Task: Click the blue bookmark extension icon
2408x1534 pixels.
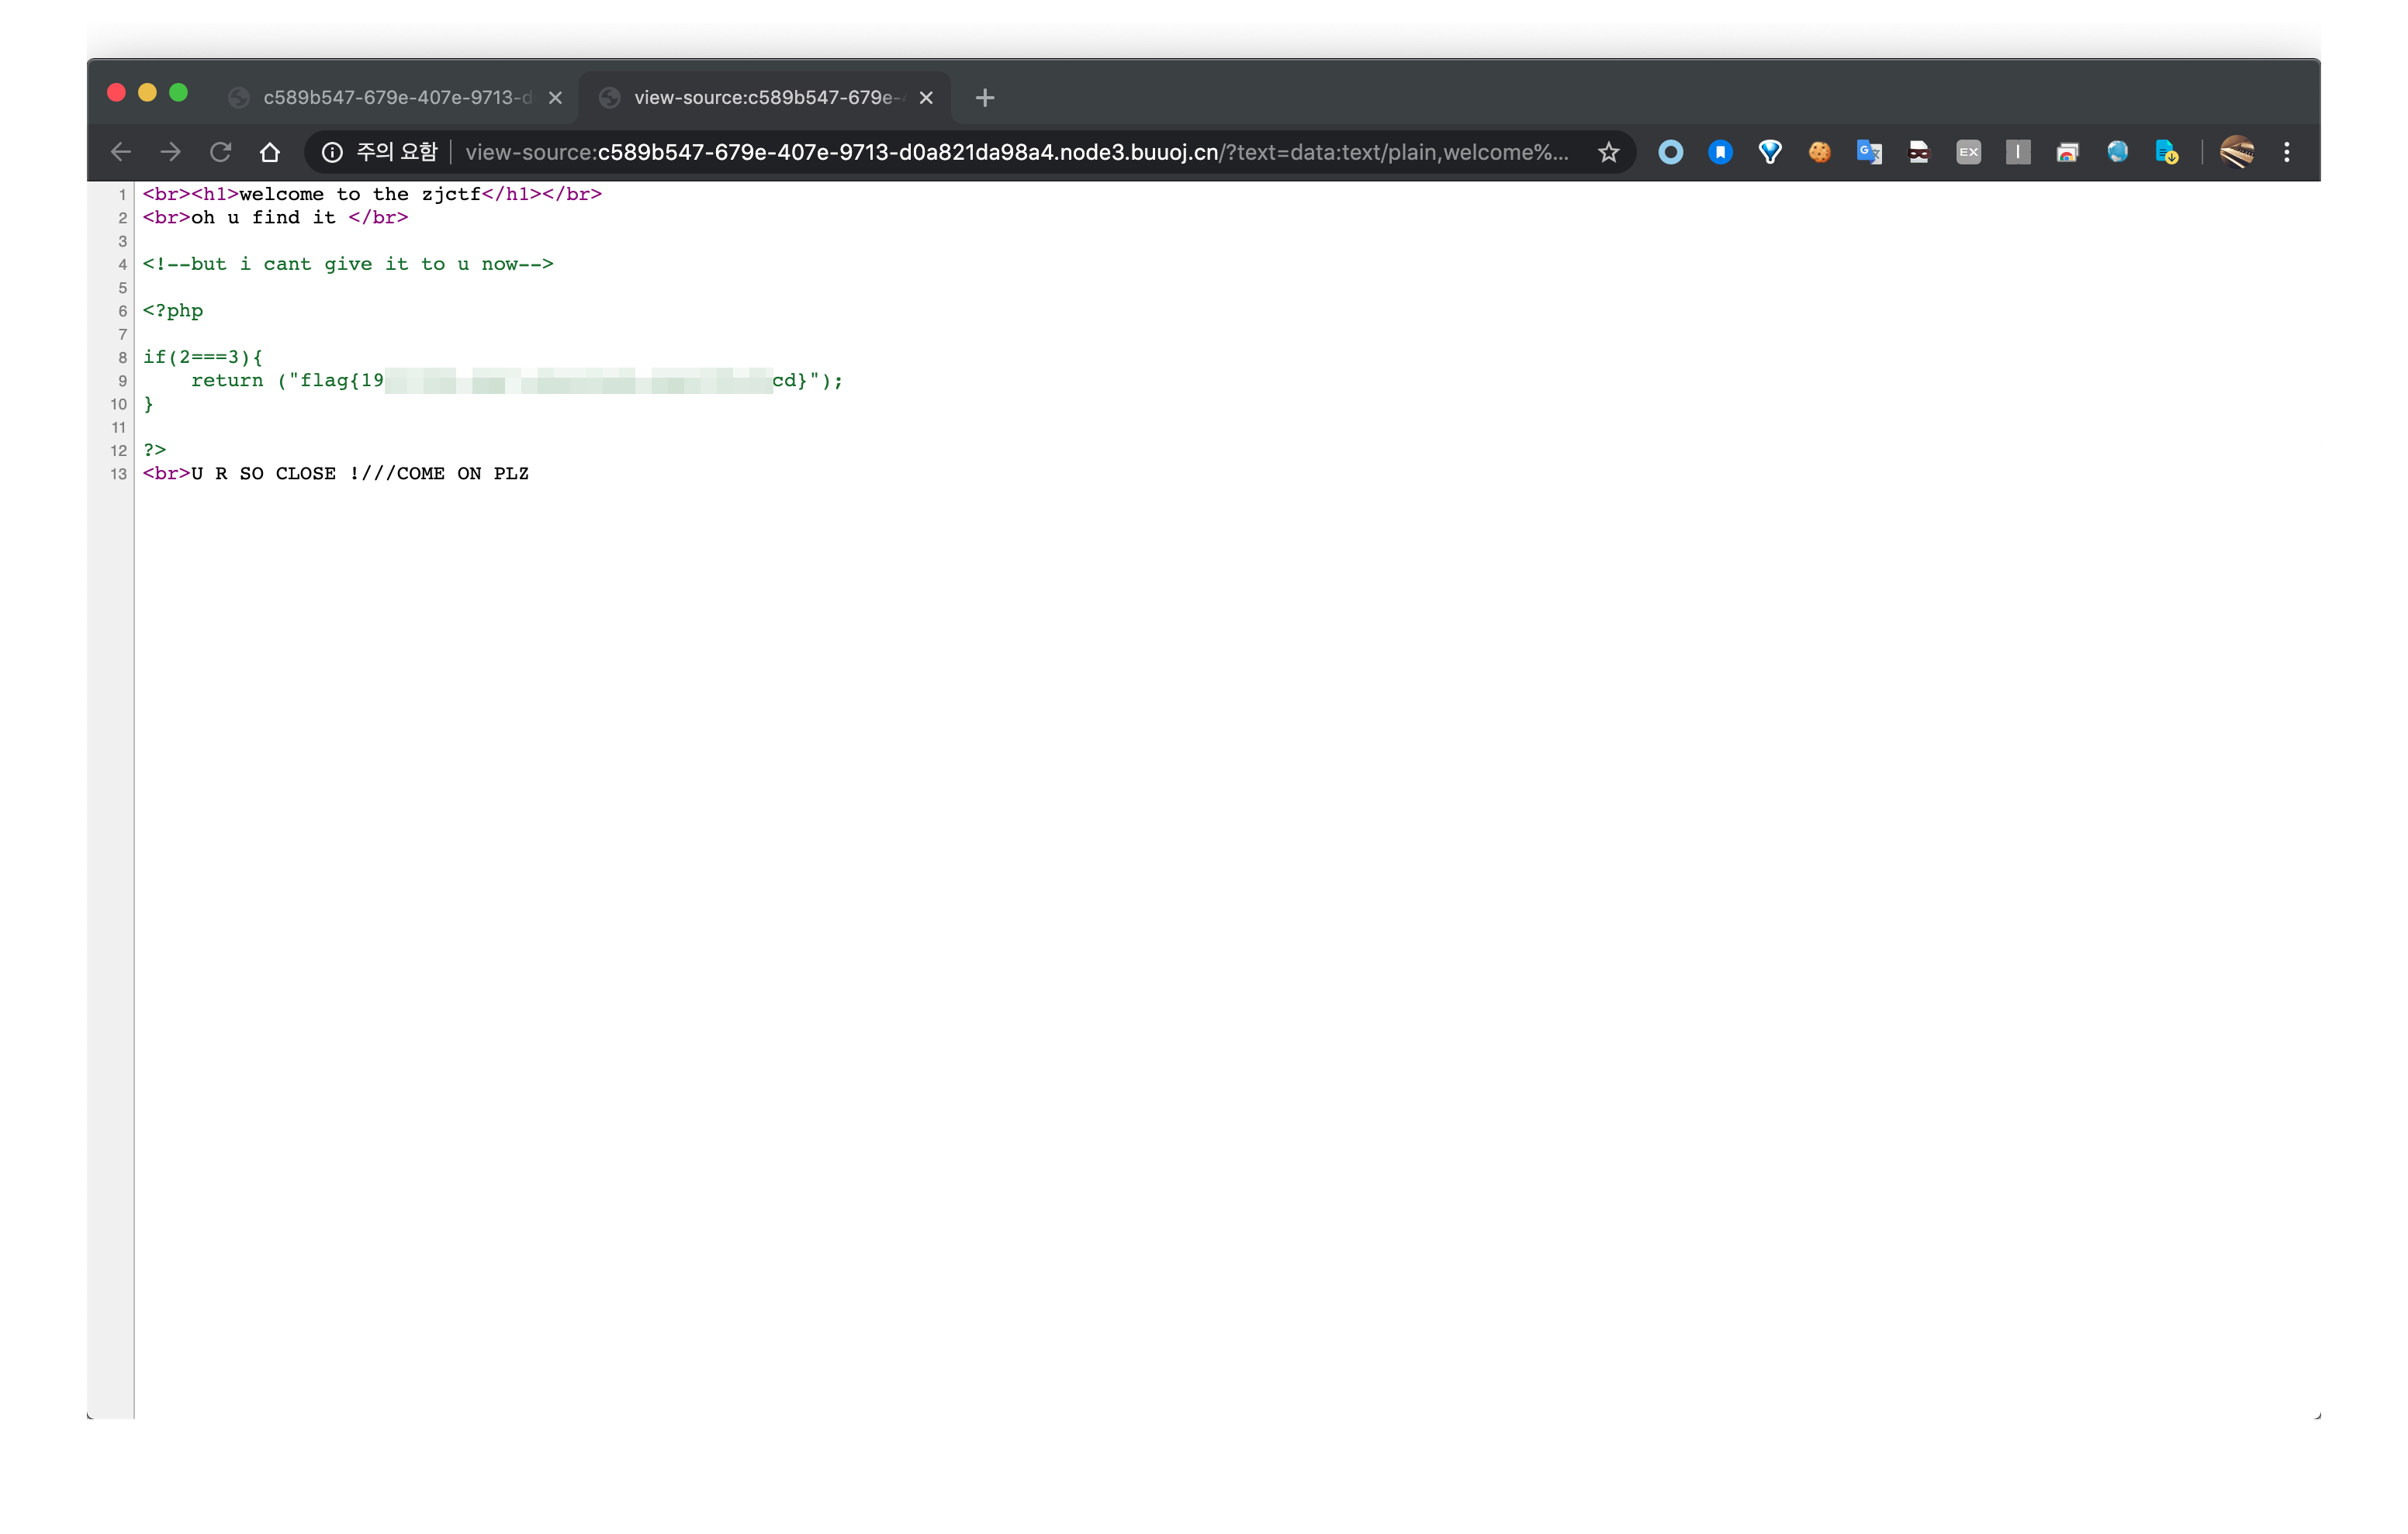Action: pos(1720,152)
